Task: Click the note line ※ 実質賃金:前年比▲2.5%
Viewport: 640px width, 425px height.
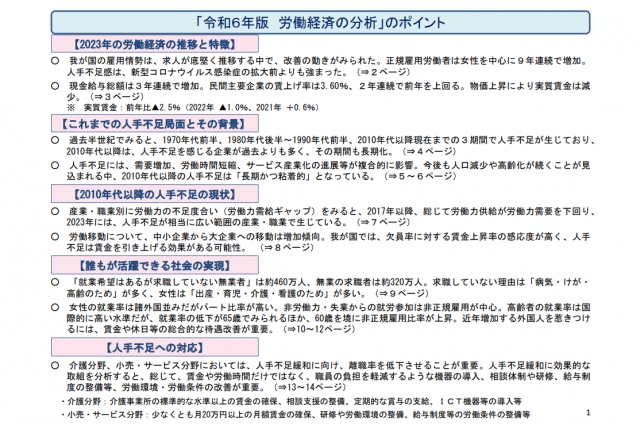Action: 193,108
